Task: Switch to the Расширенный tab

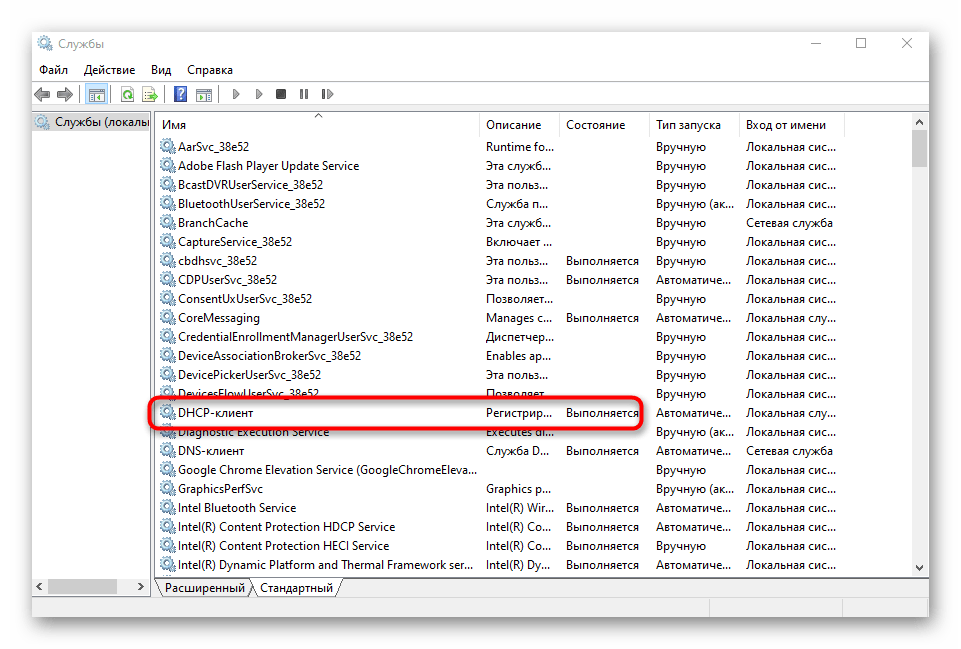Action: coord(204,588)
